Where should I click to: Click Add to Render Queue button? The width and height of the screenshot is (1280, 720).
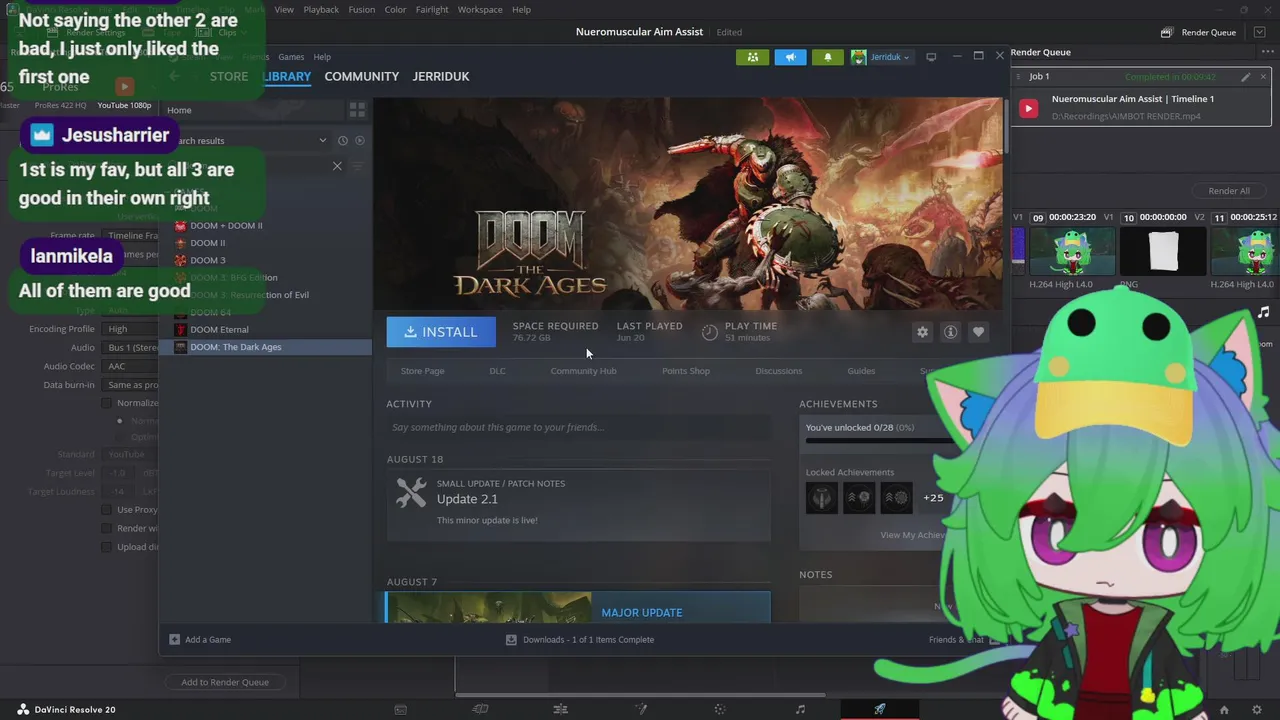225,682
